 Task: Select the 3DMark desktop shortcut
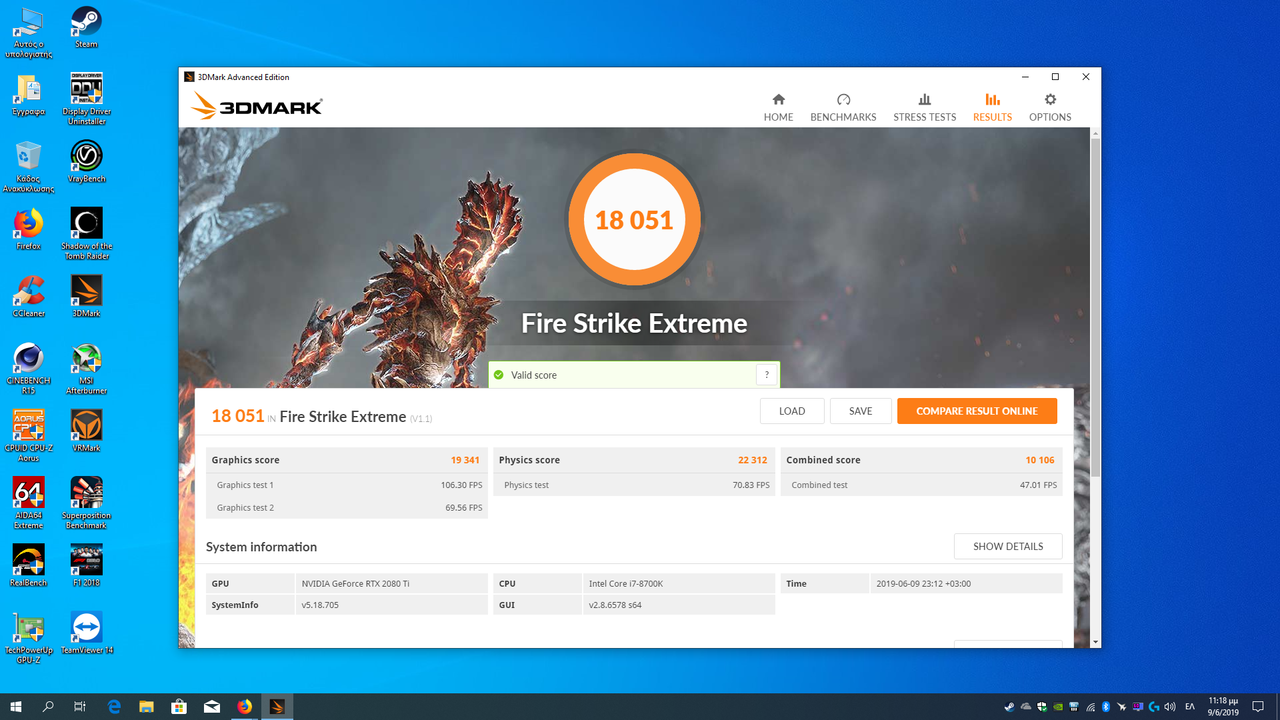[86, 295]
